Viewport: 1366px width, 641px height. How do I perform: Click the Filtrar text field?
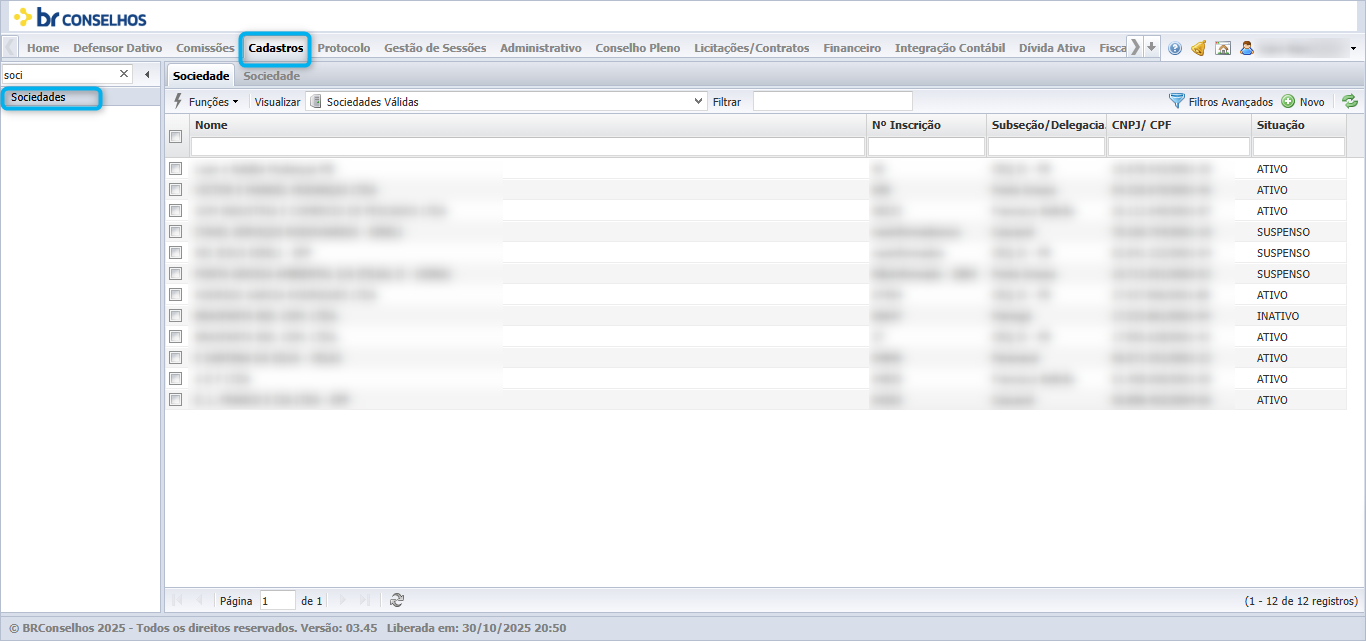pos(833,101)
